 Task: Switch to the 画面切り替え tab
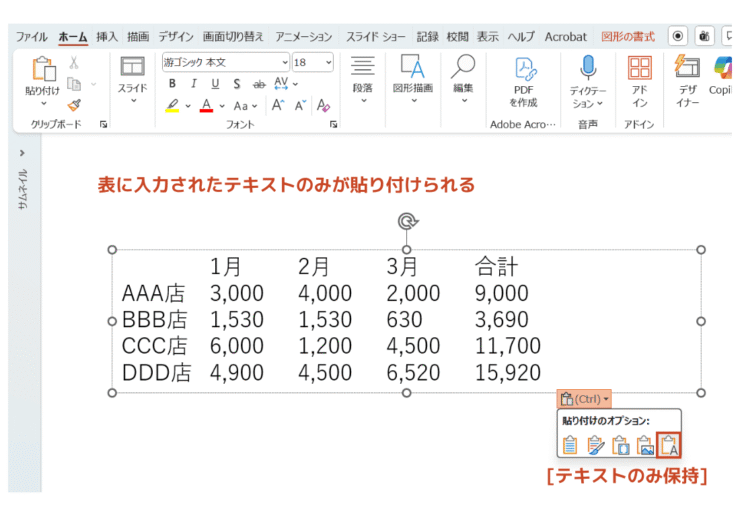tap(233, 36)
